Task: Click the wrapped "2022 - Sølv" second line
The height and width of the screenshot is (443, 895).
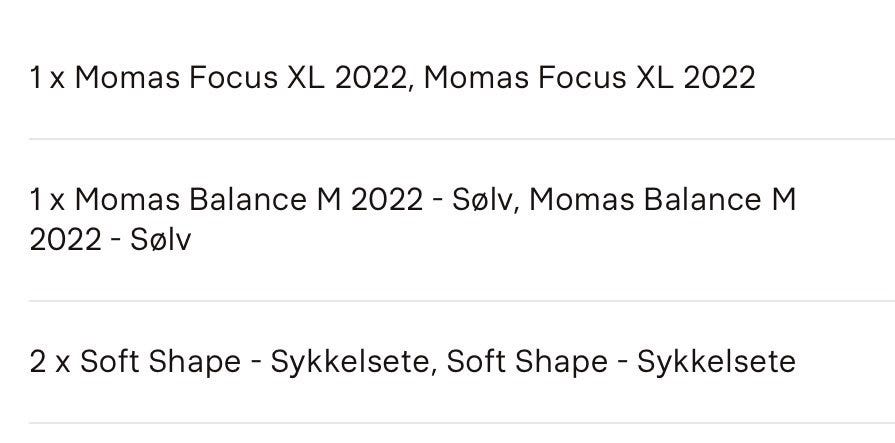Action: (110, 240)
